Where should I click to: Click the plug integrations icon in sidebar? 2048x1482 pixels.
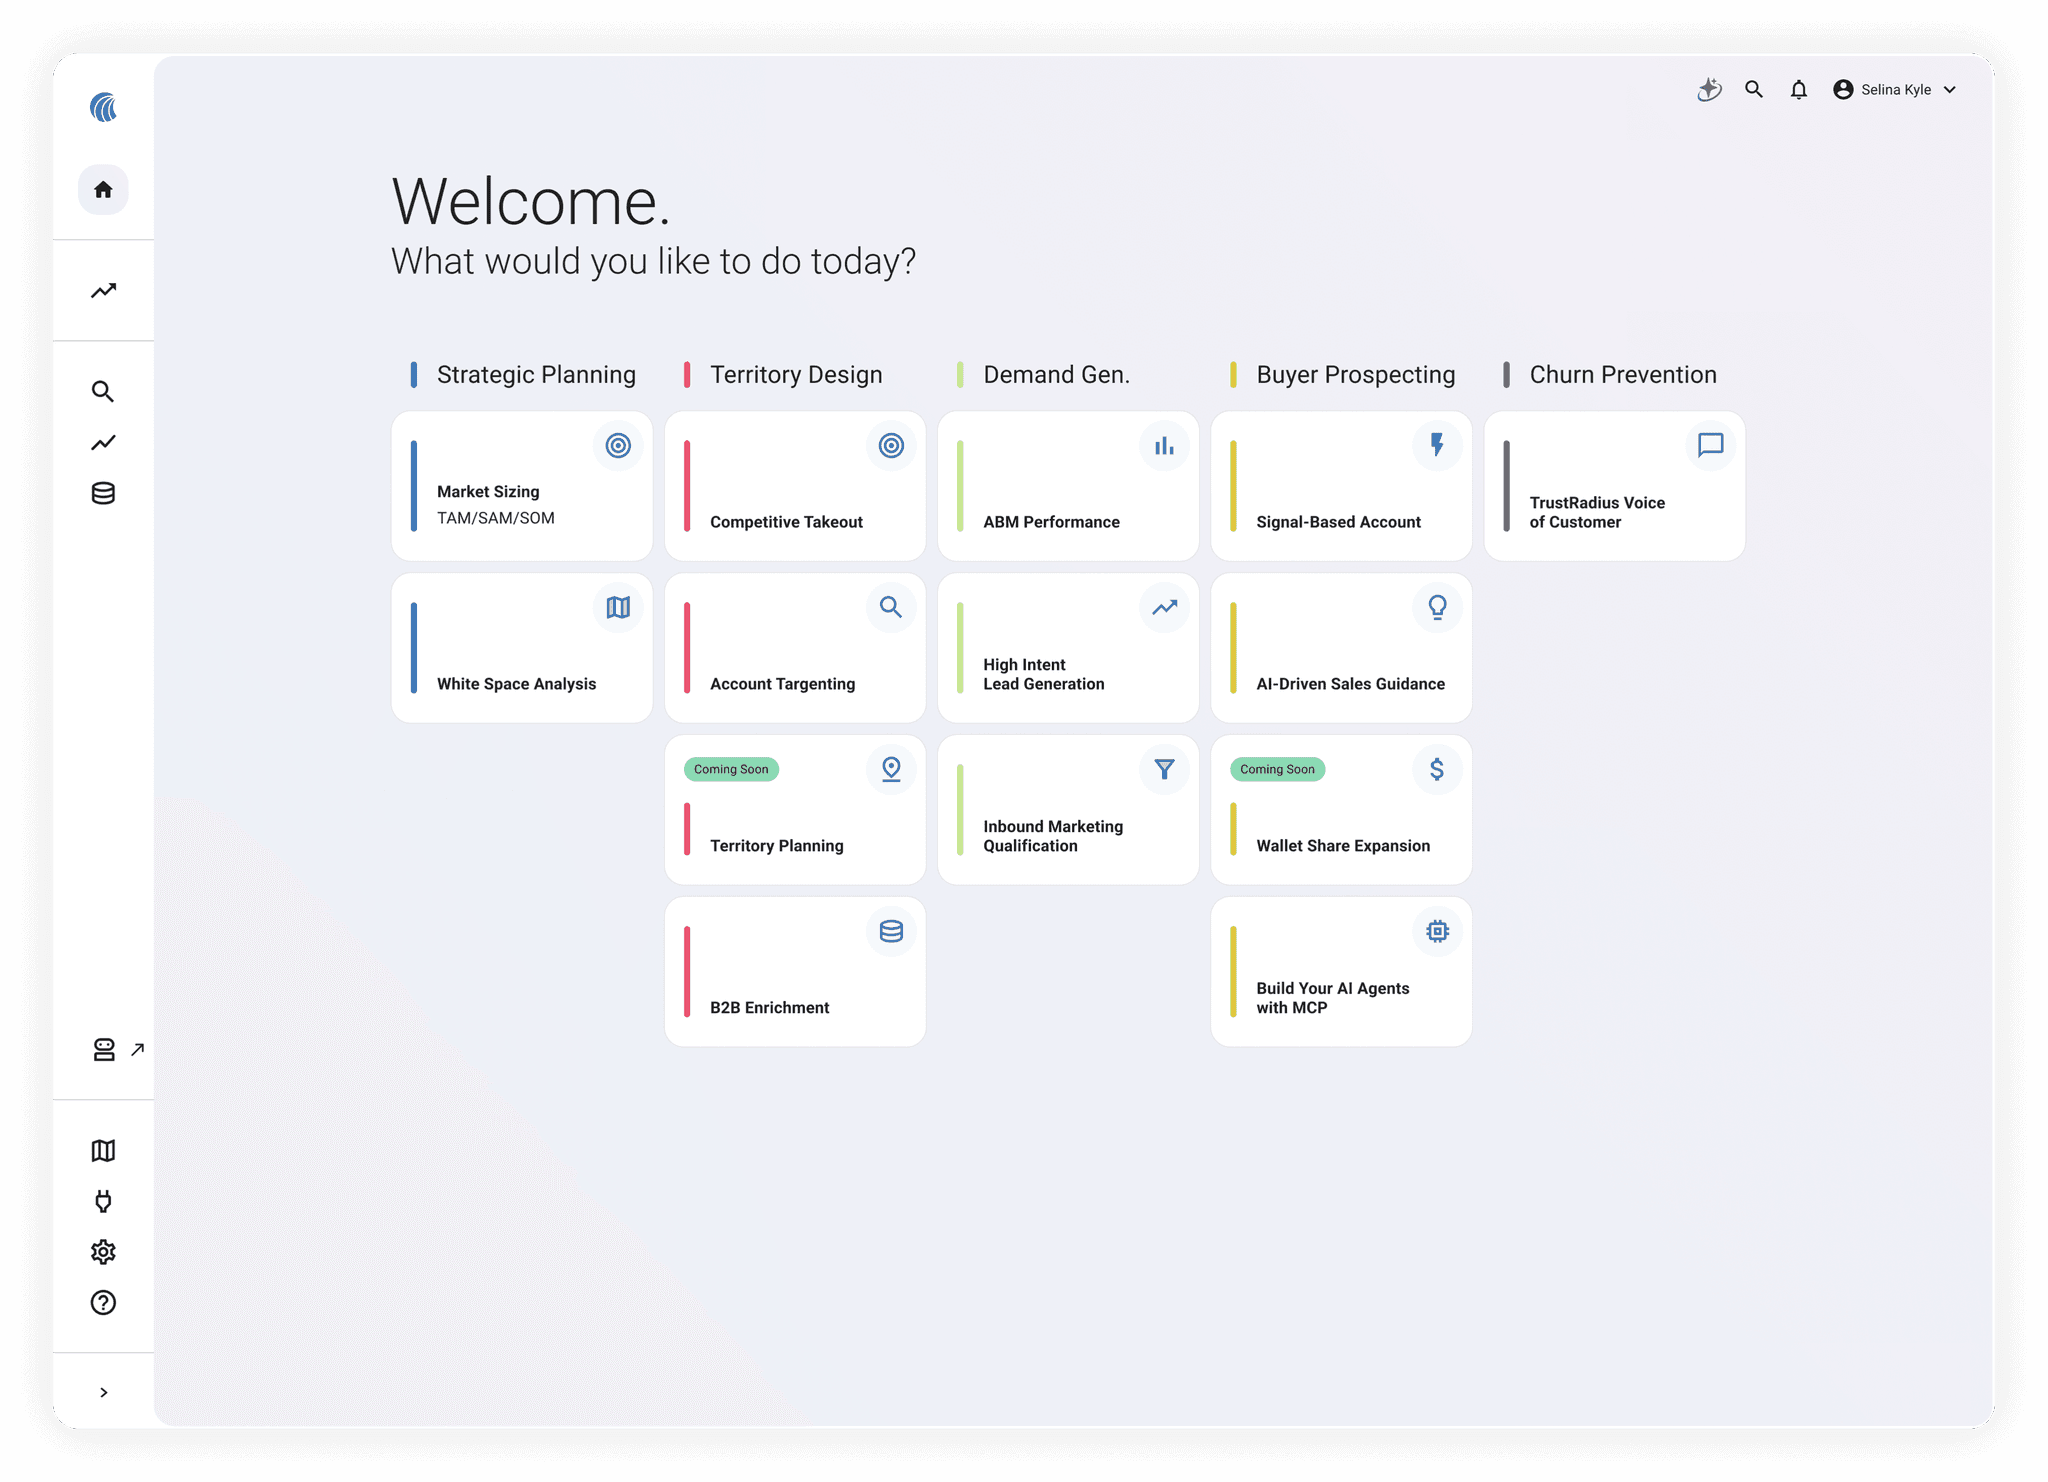(103, 1201)
